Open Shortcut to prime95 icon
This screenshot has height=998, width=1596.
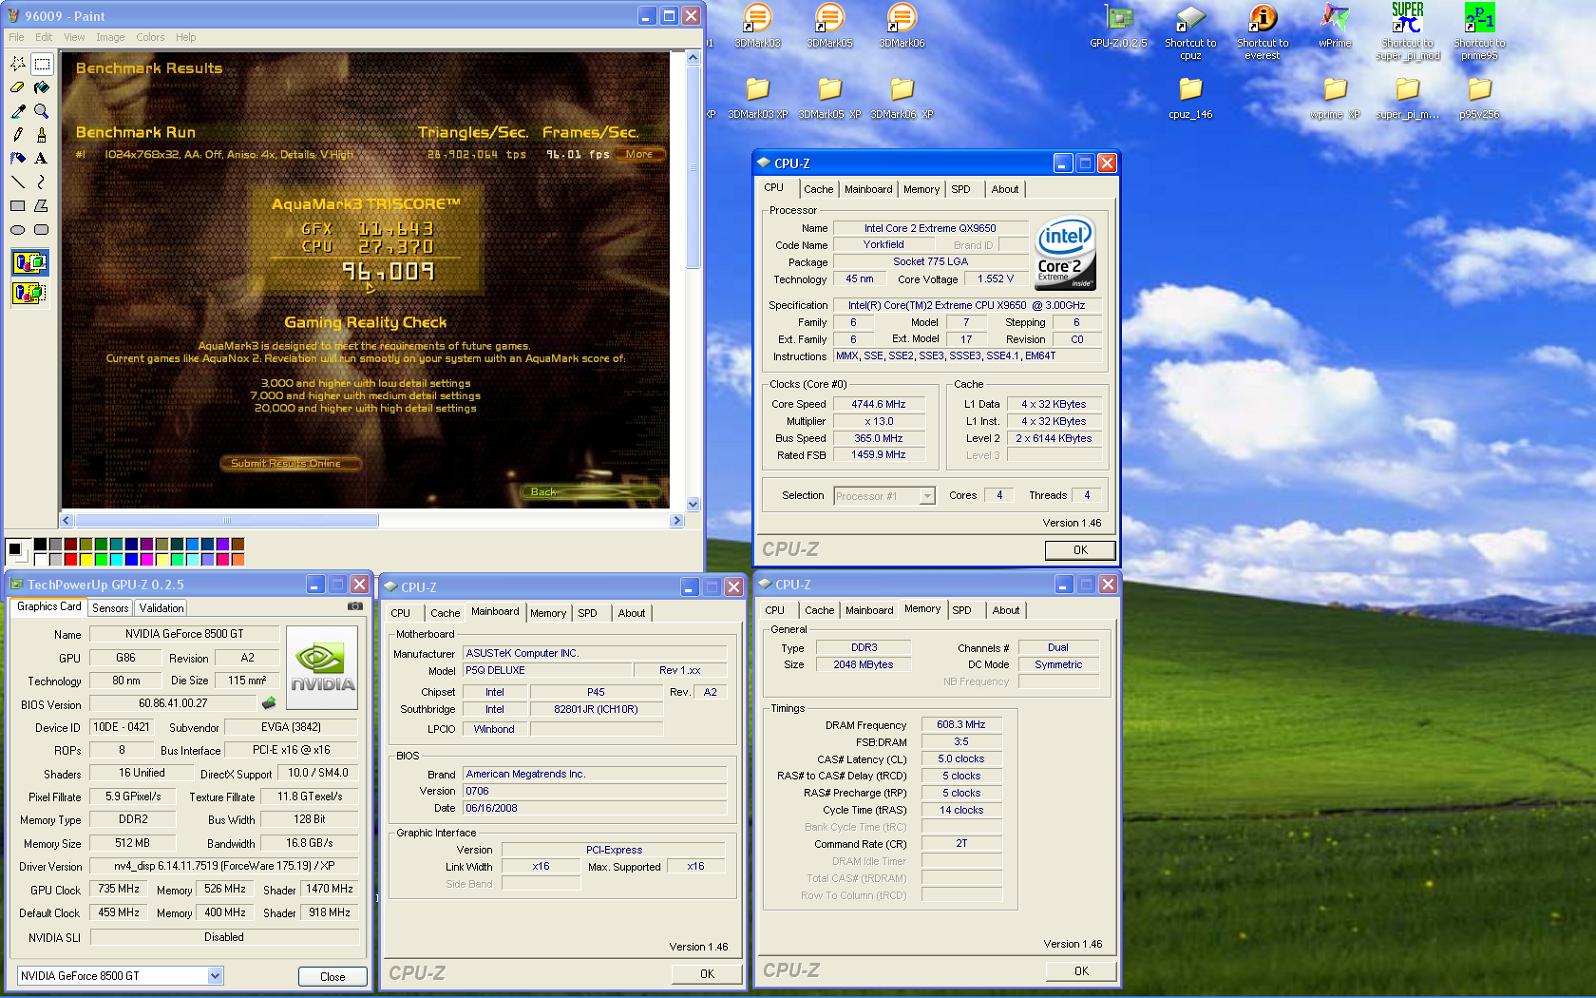[1479, 32]
